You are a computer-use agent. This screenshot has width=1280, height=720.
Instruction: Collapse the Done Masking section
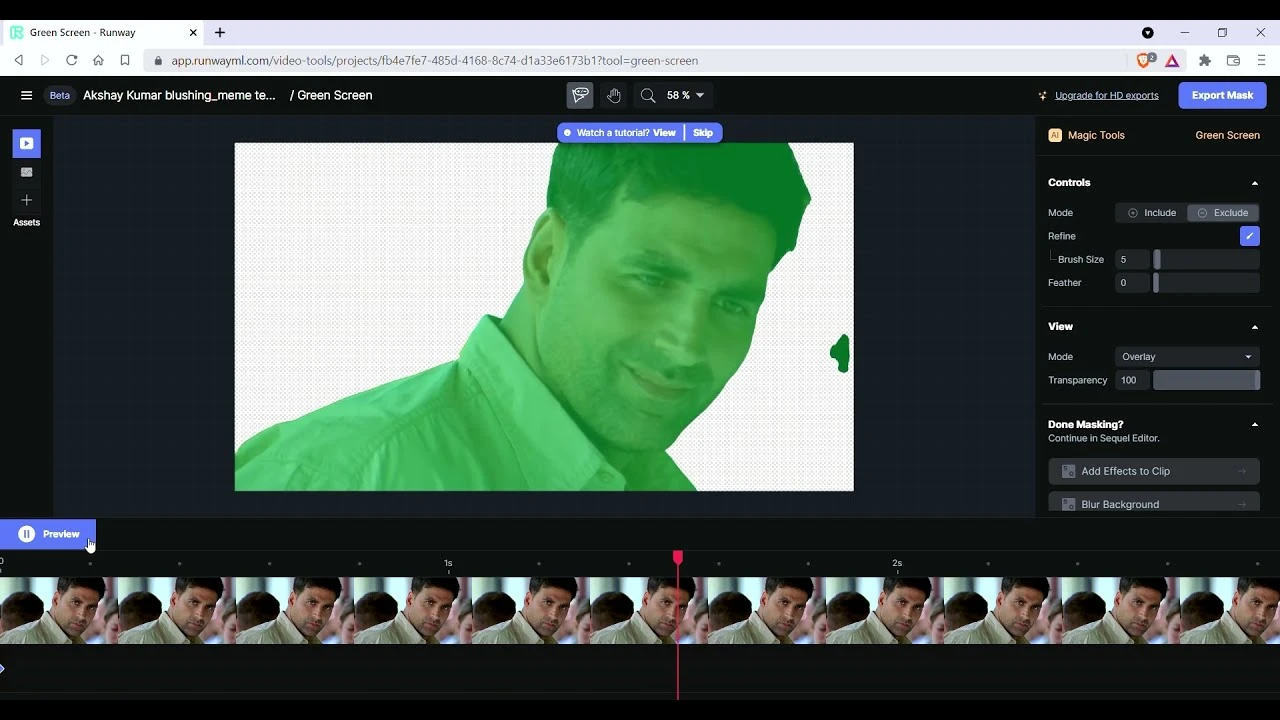coord(1255,425)
